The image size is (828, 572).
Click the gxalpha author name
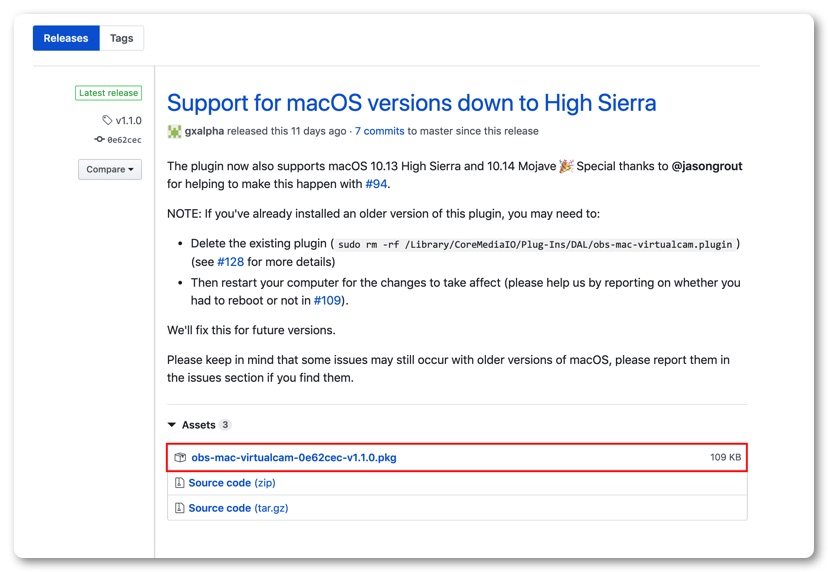coord(206,131)
